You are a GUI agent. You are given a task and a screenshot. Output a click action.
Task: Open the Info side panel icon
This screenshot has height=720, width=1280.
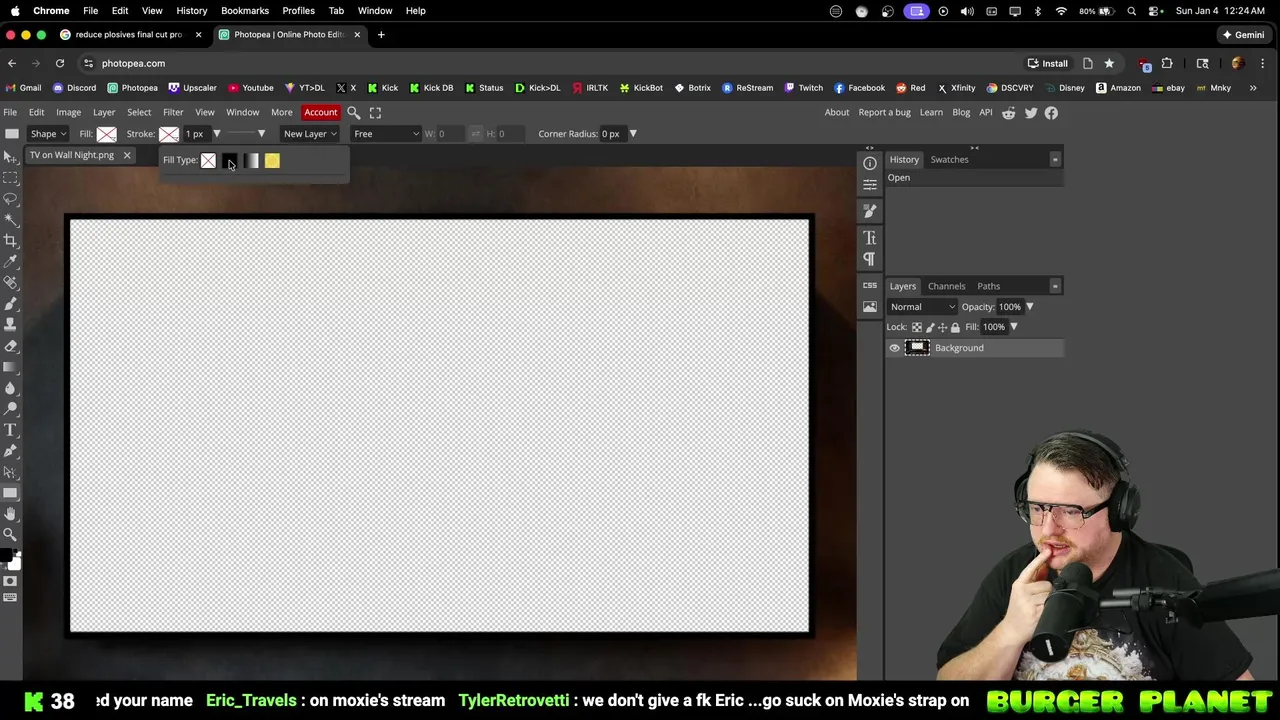pyautogui.click(x=870, y=163)
